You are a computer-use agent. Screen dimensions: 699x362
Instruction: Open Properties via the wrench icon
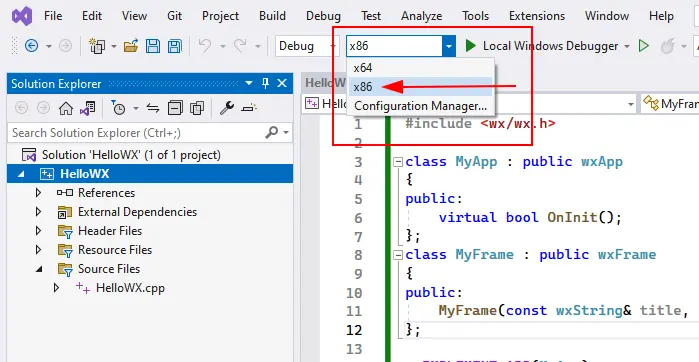(227, 107)
